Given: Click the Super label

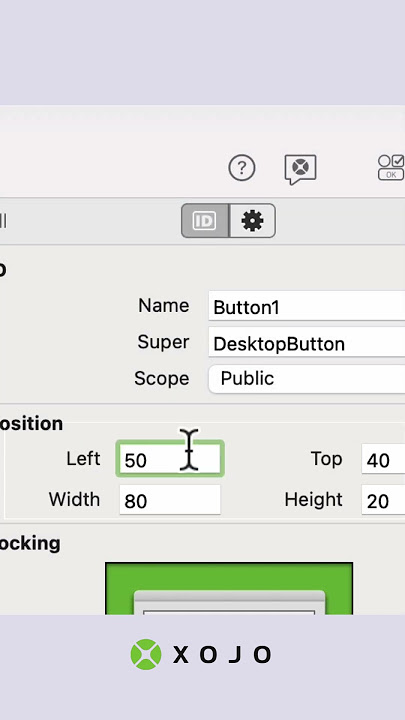Looking at the screenshot, I should point(163,343).
